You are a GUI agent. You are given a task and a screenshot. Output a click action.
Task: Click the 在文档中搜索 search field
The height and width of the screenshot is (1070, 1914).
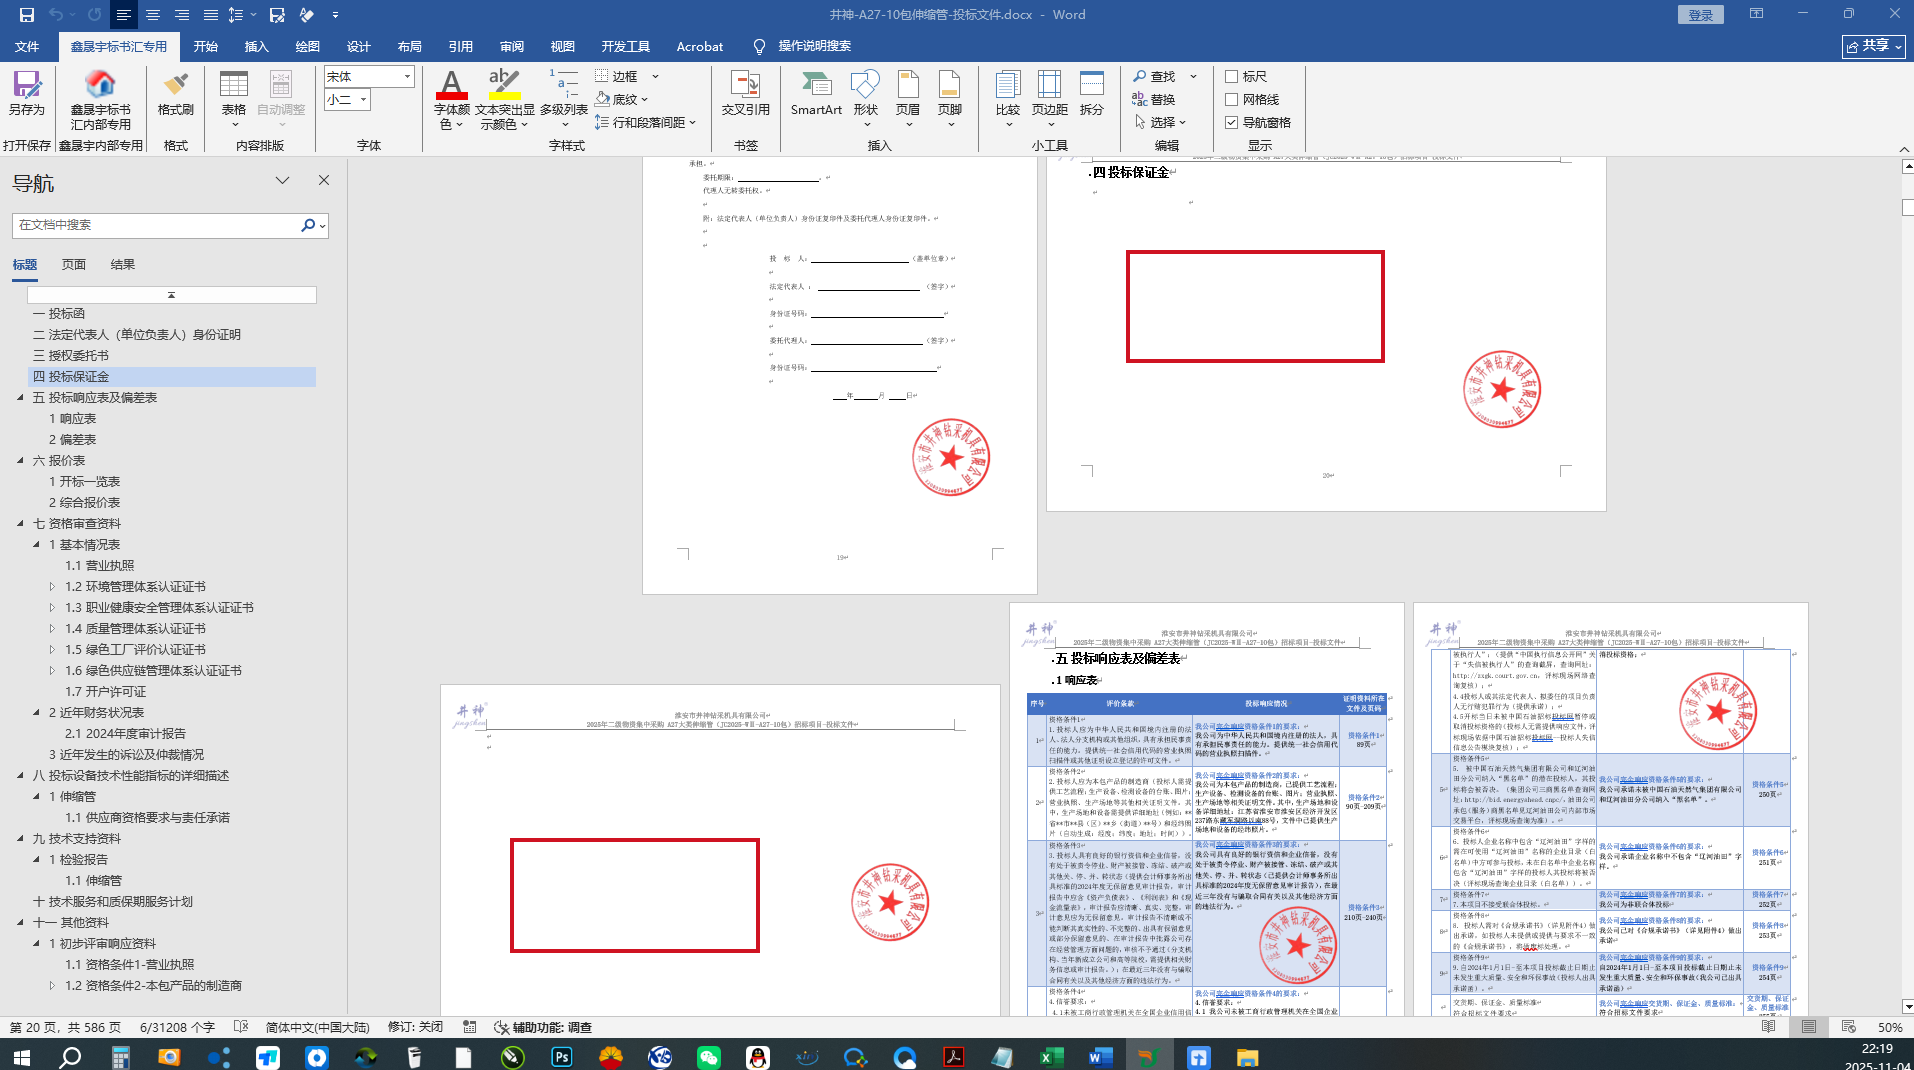[x=158, y=225]
